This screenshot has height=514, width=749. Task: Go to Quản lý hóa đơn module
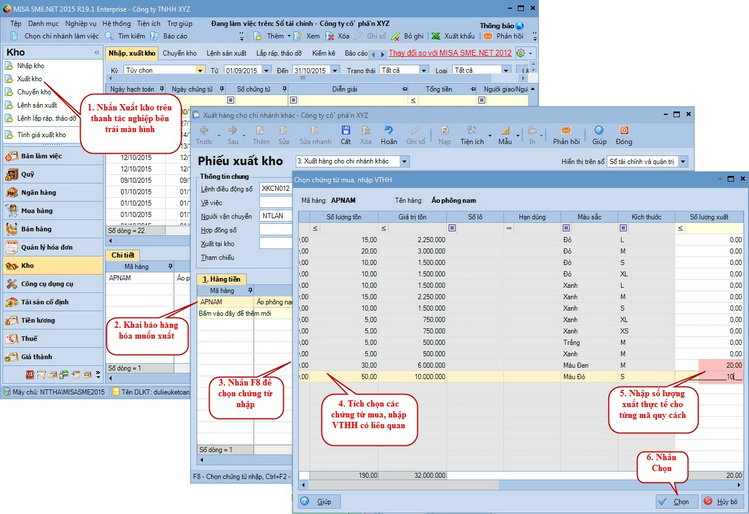[53, 247]
